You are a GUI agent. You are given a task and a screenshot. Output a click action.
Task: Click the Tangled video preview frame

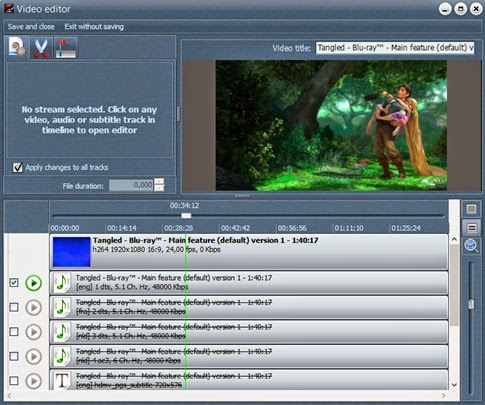[x=331, y=125]
